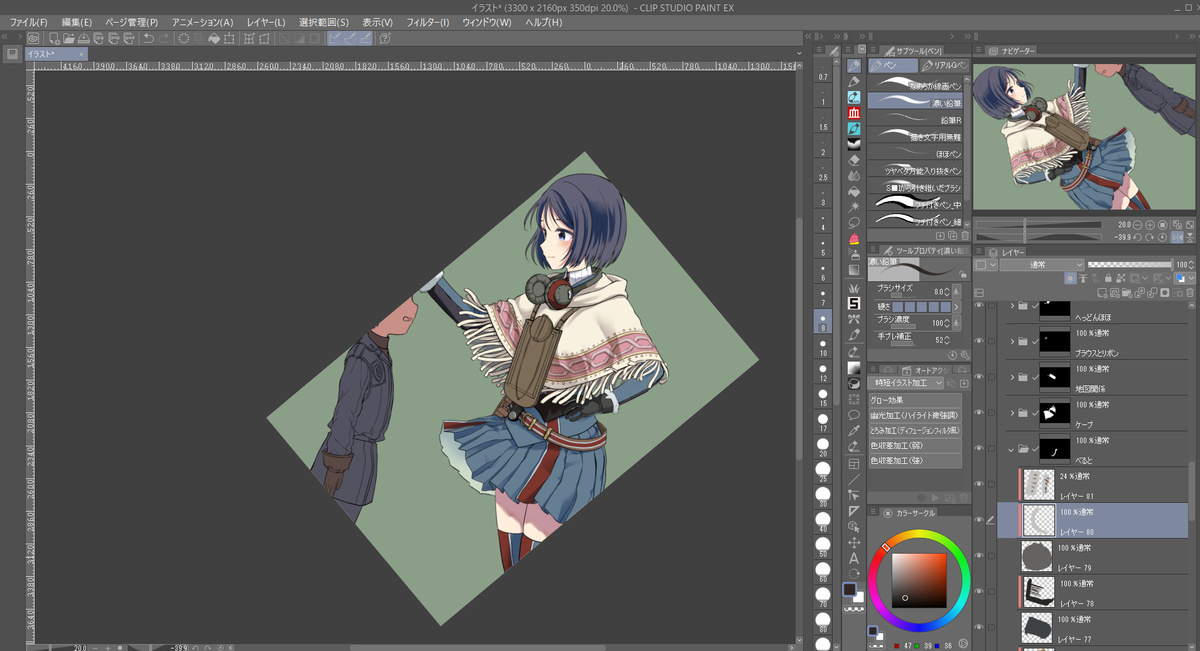Zoom out using Navigator minus button
Image resolution: width=1200 pixels, height=651 pixels.
[1136, 225]
